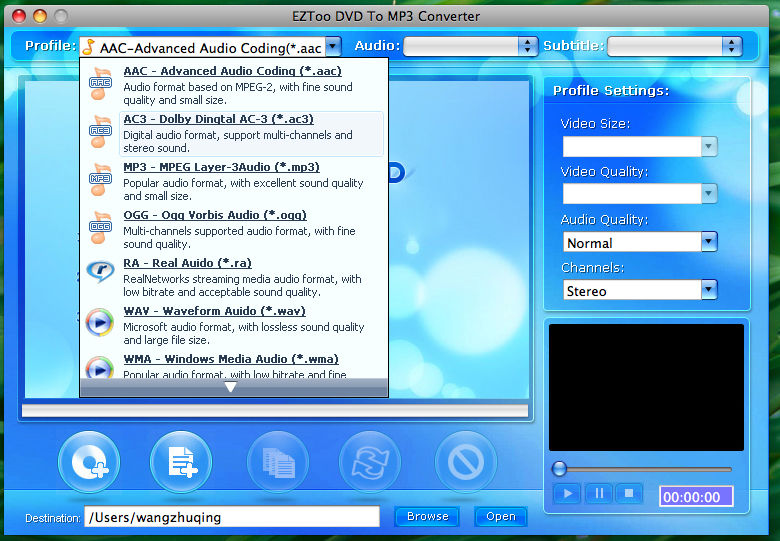Close the window with red button
Viewport: 780px width, 541px height.
pyautogui.click(x=19, y=16)
